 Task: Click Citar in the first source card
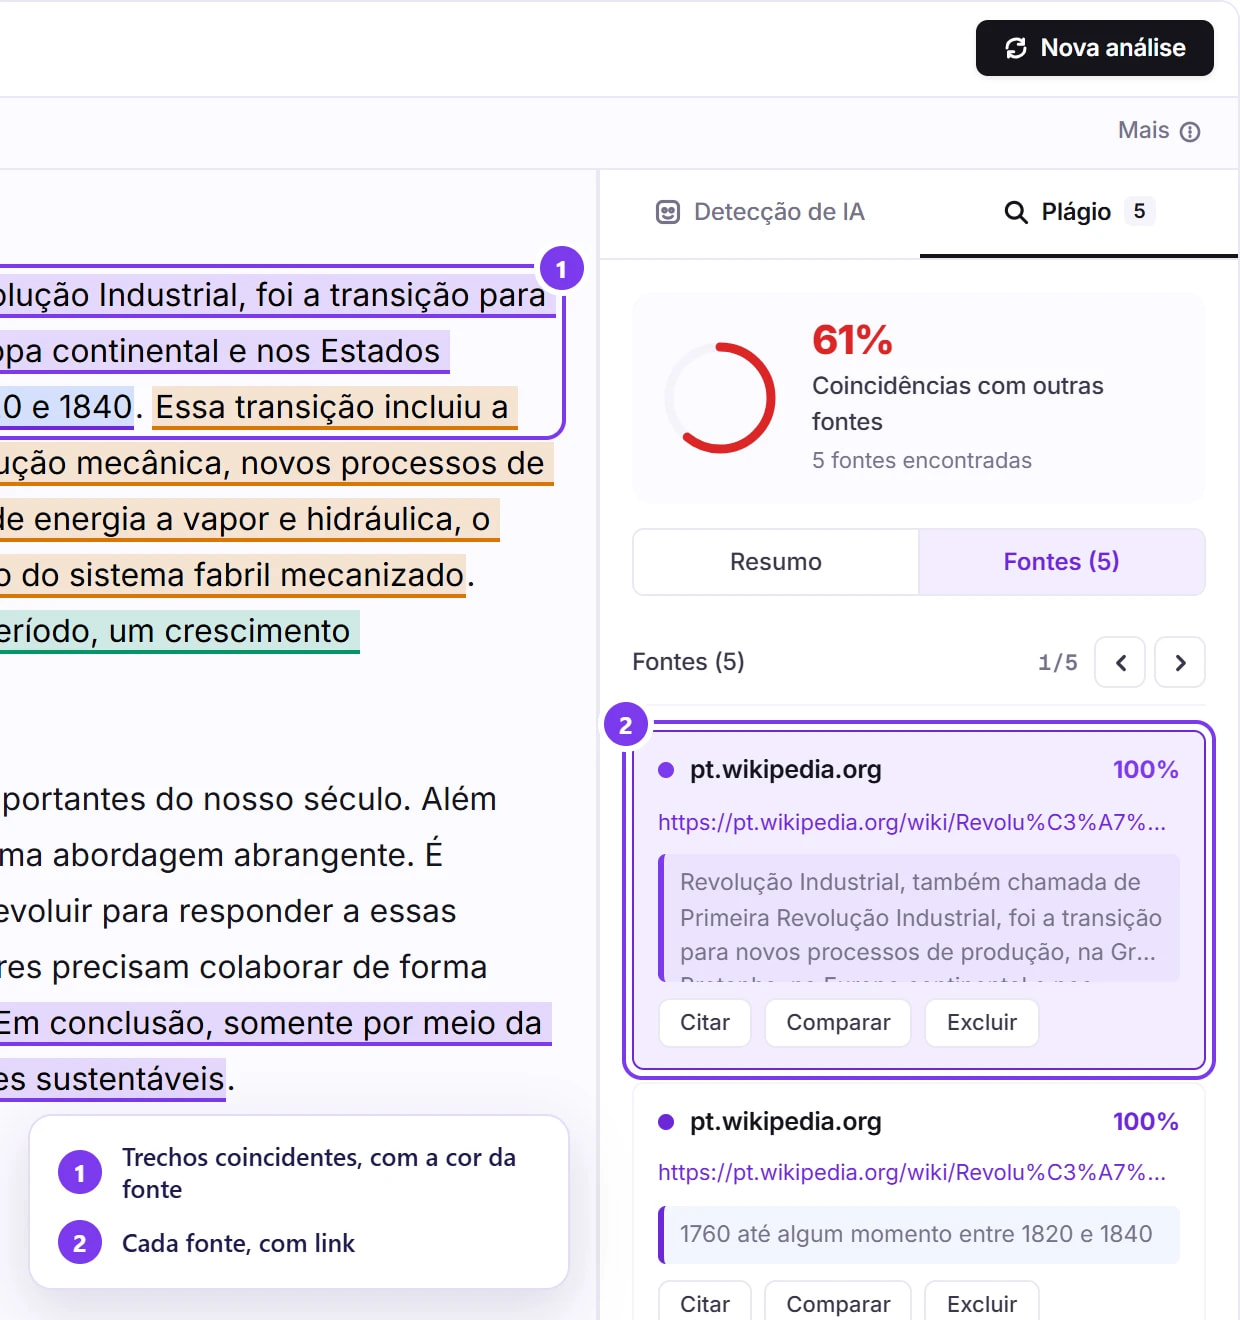tap(705, 1023)
